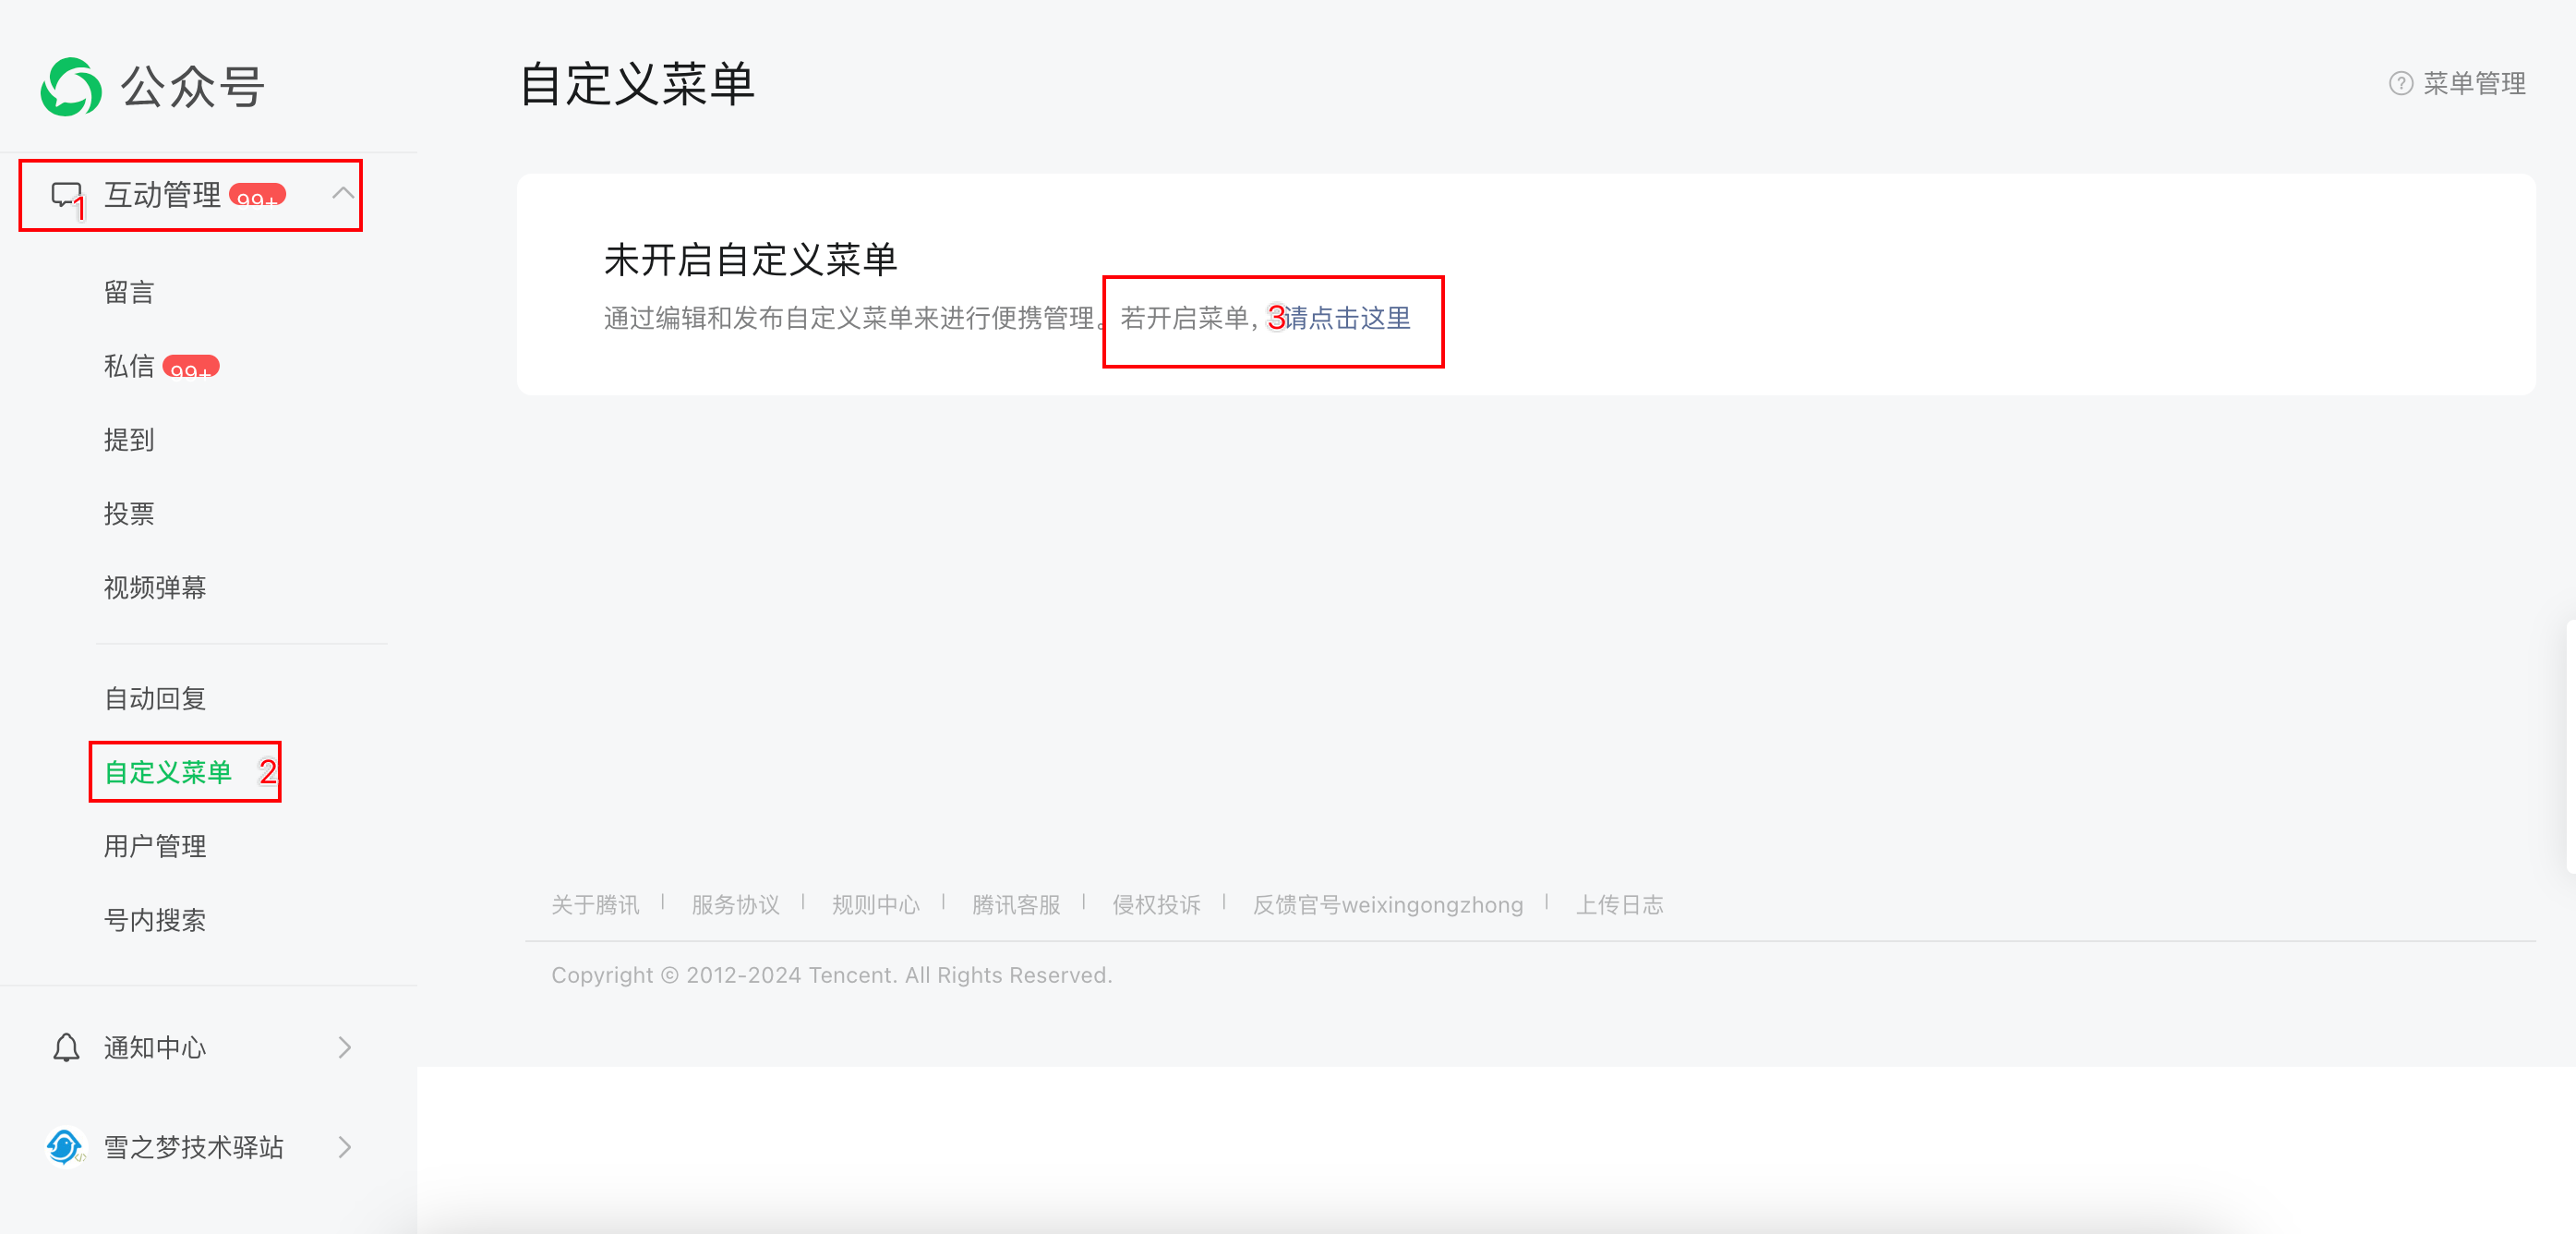
Task: Click the 雪之梦技术驿站 avatar icon
Action: (65, 1146)
